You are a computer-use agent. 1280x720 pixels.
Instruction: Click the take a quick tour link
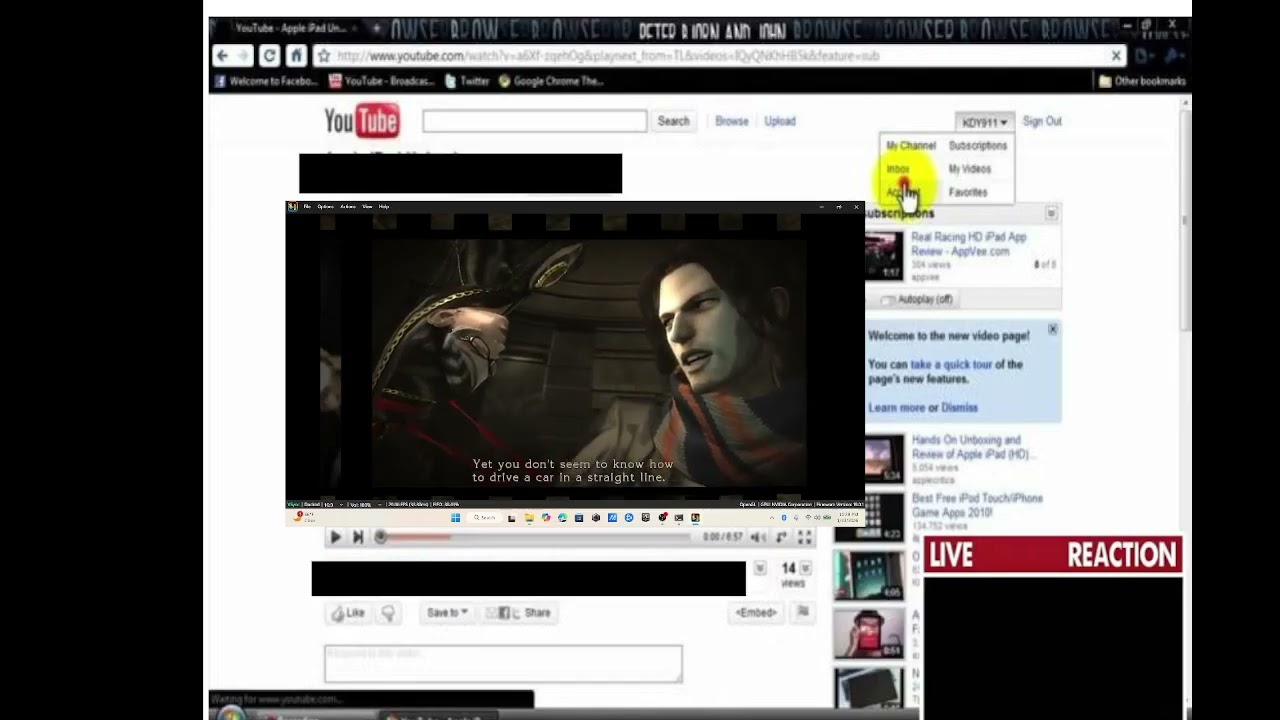coord(951,365)
